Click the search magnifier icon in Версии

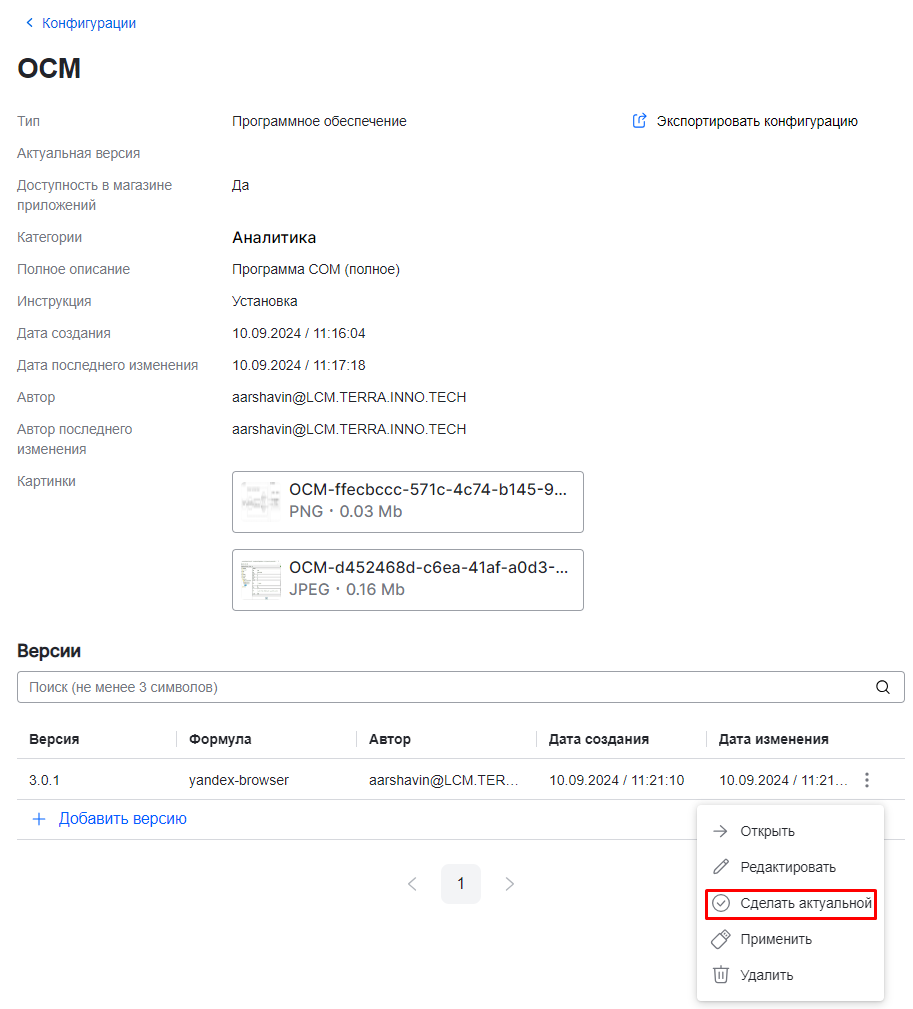pos(882,687)
